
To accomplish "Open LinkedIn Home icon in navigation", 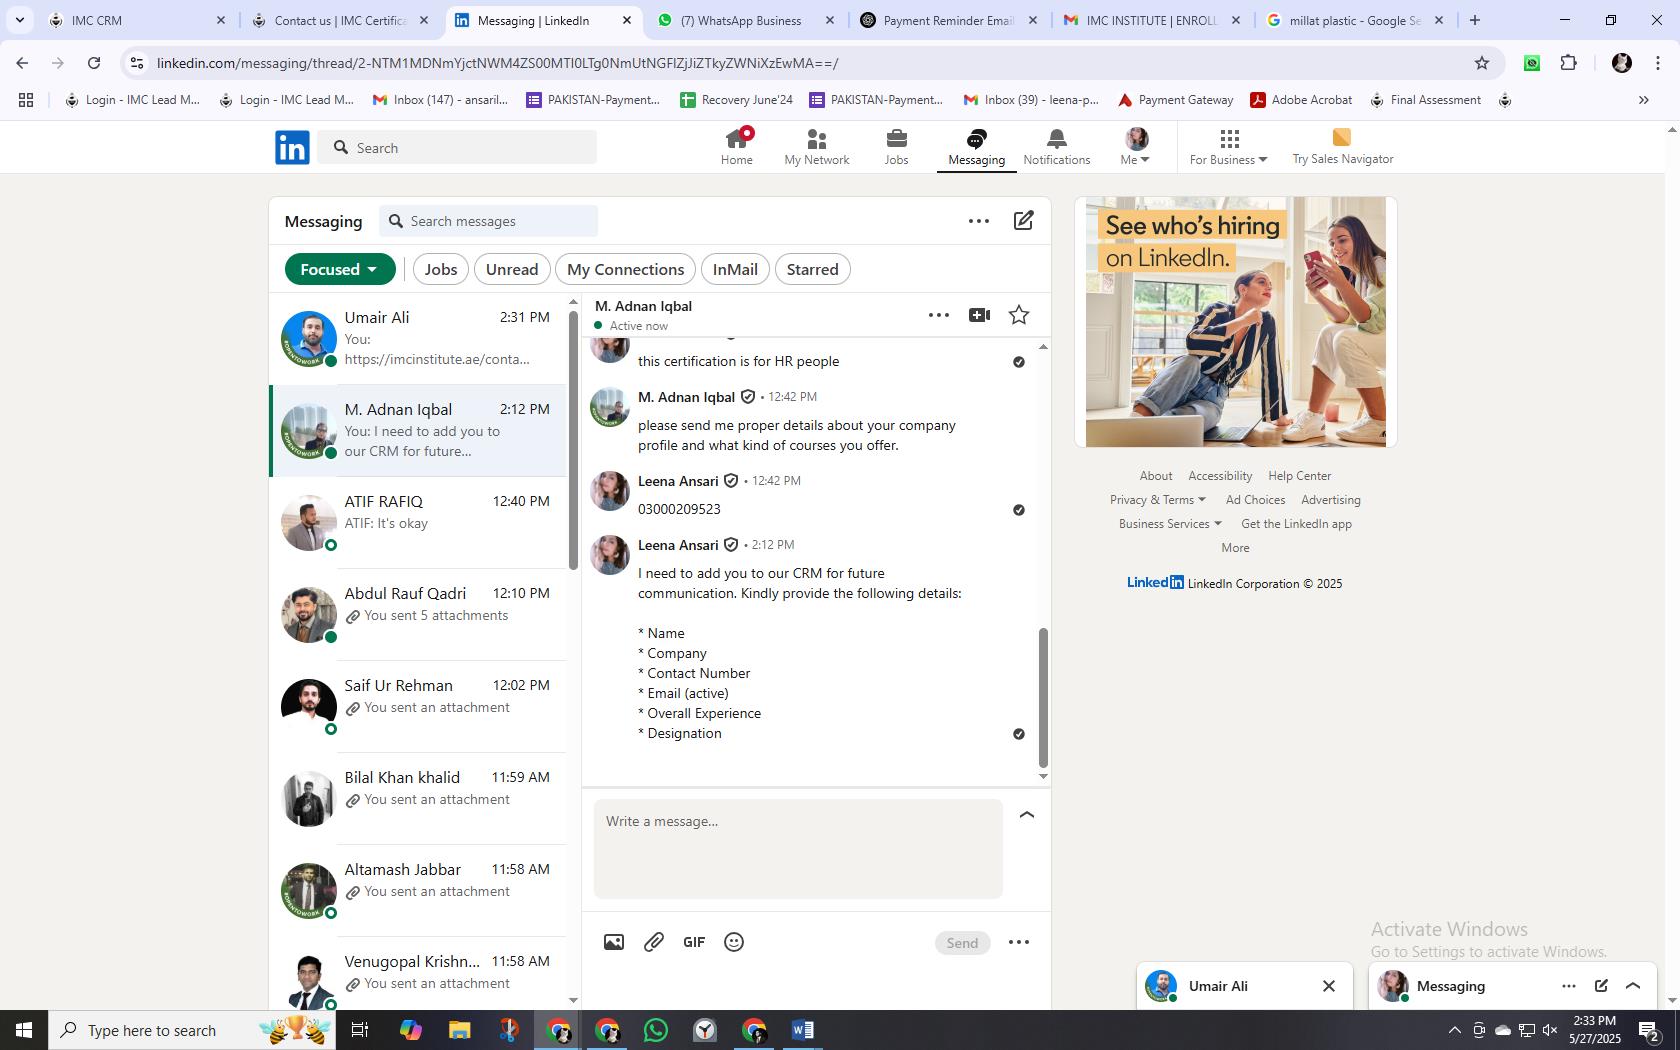I will pos(737,147).
